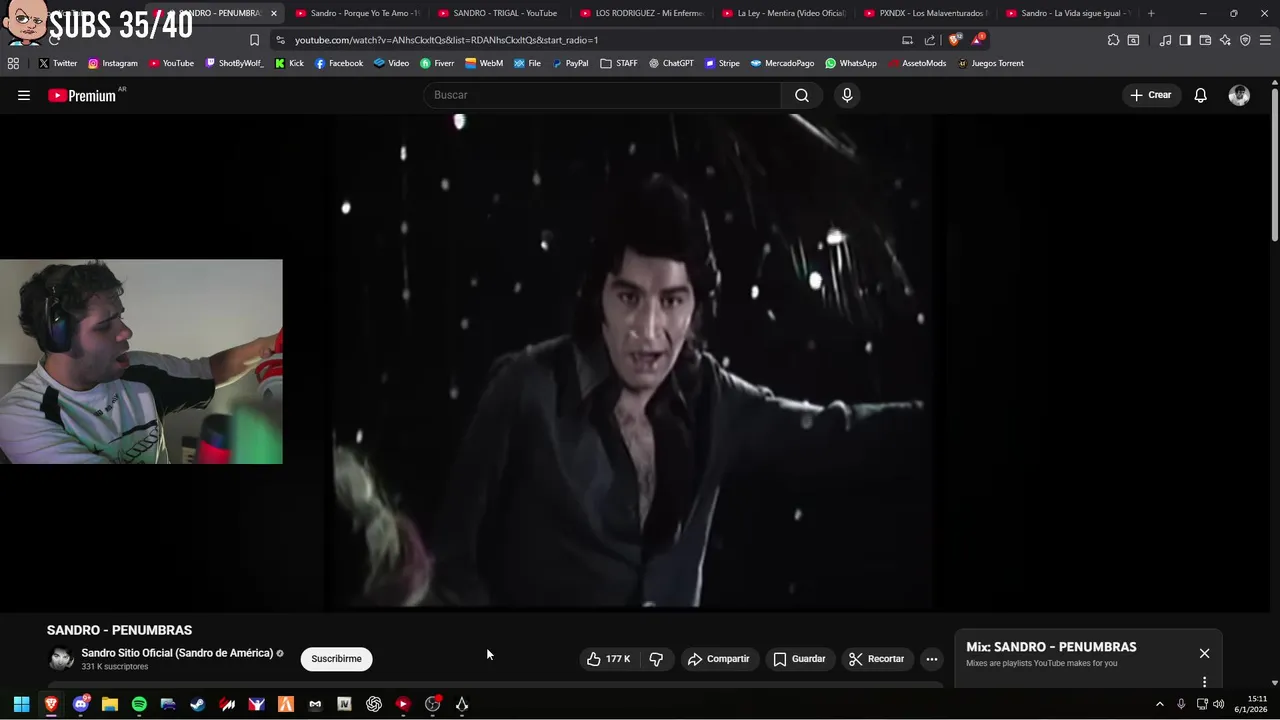Viewport: 1280px width, 720px height.
Task: Open Brave Rewards triangle icon
Action: [978, 40]
